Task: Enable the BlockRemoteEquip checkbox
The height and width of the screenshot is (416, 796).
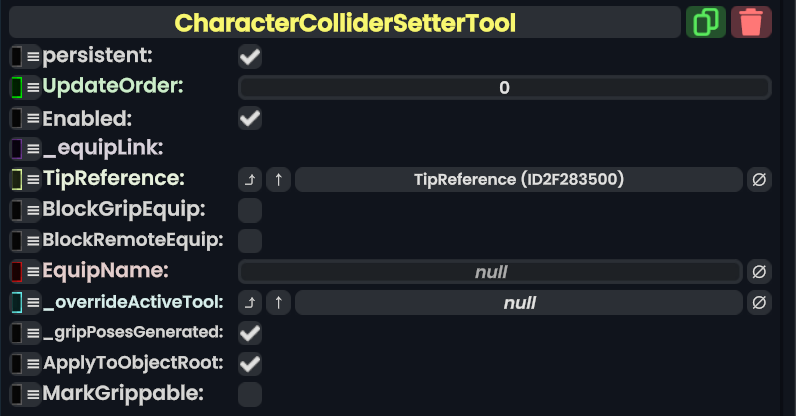Action: [x=250, y=241]
